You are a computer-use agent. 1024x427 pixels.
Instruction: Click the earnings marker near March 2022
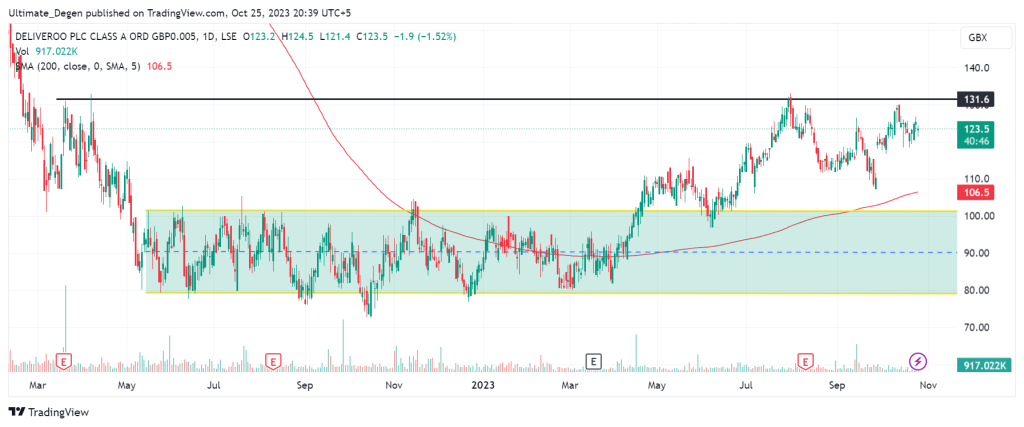(64, 360)
